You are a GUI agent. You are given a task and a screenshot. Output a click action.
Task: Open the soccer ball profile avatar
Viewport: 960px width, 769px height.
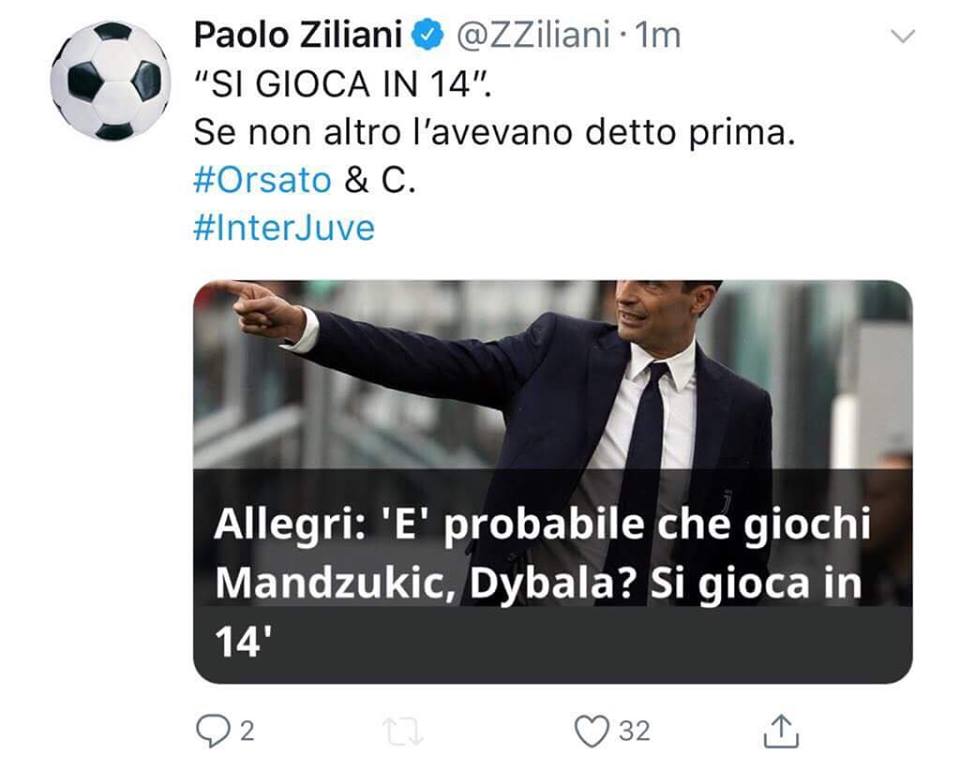click(110, 81)
